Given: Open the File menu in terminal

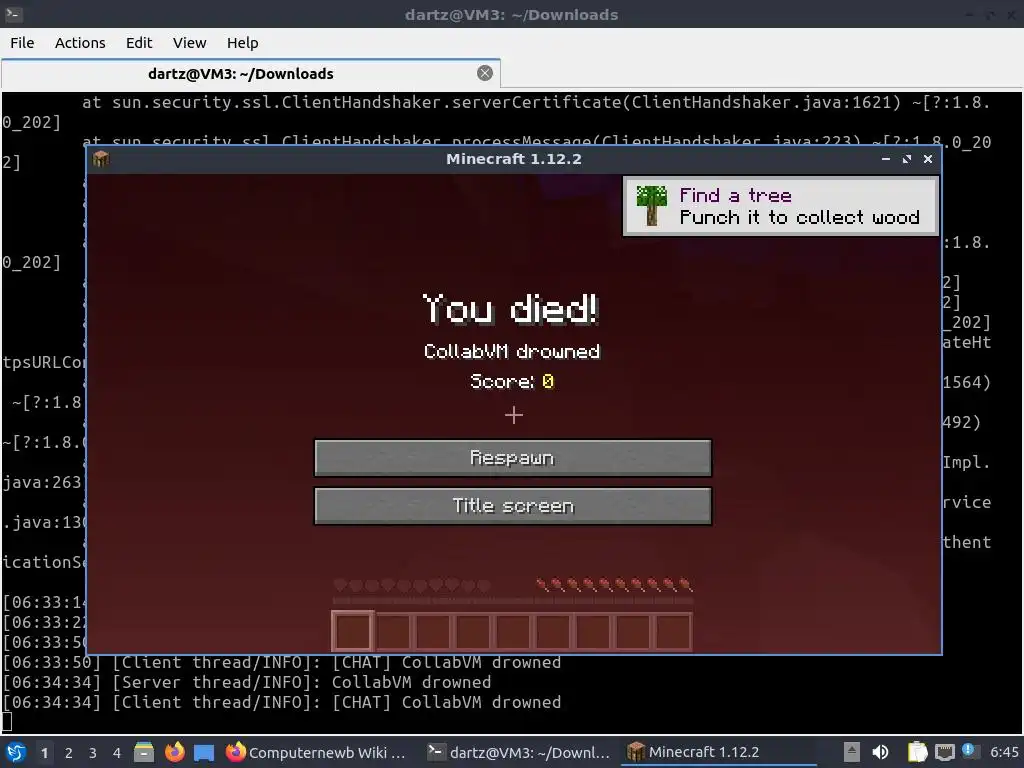Looking at the screenshot, I should [x=22, y=43].
